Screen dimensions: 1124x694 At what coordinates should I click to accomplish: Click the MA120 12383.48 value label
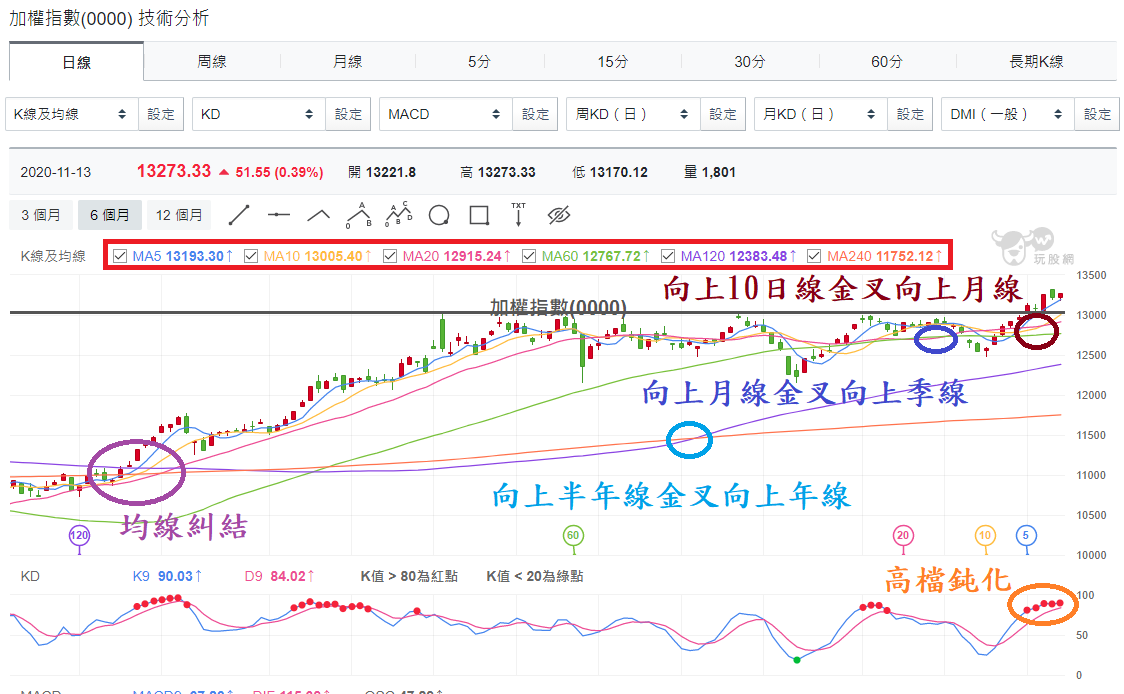[x=739, y=256]
